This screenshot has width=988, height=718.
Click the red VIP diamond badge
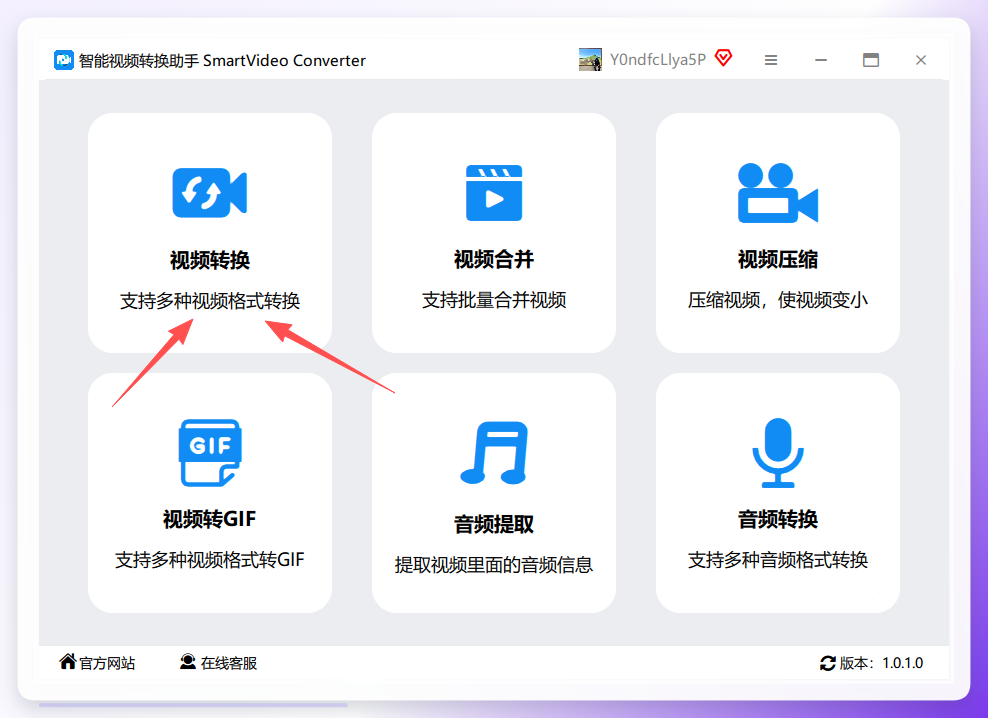[x=724, y=58]
